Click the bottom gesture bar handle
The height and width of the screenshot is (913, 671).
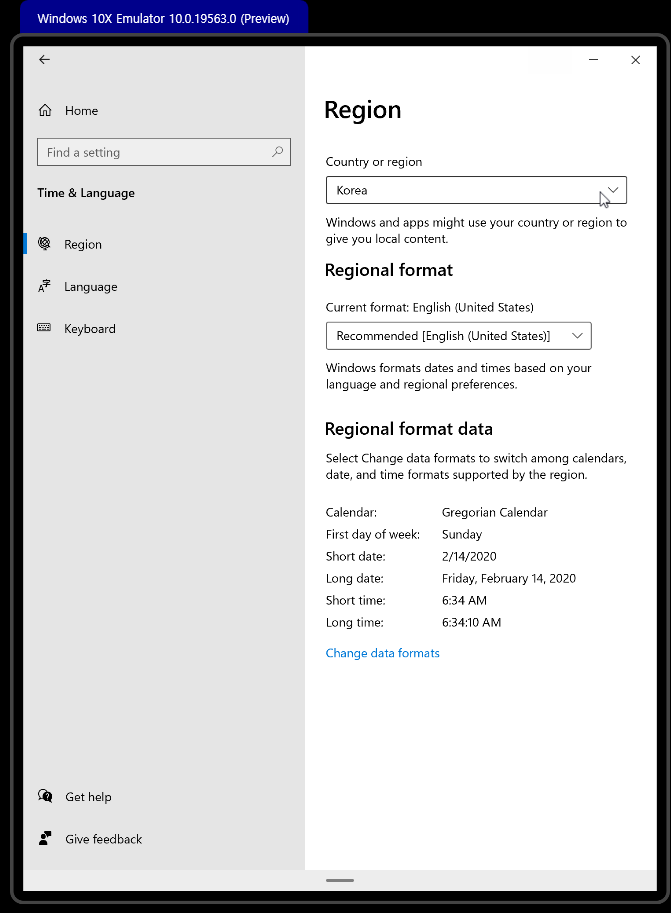click(340, 880)
